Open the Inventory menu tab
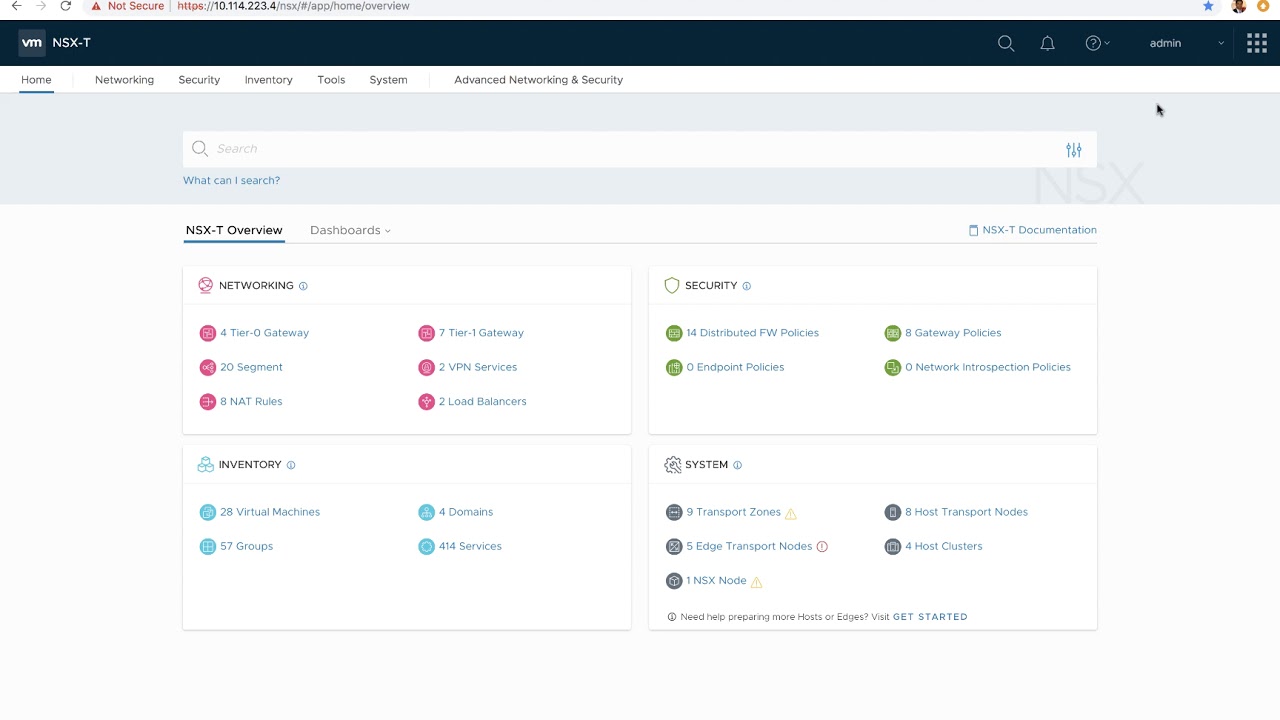 coord(268,80)
